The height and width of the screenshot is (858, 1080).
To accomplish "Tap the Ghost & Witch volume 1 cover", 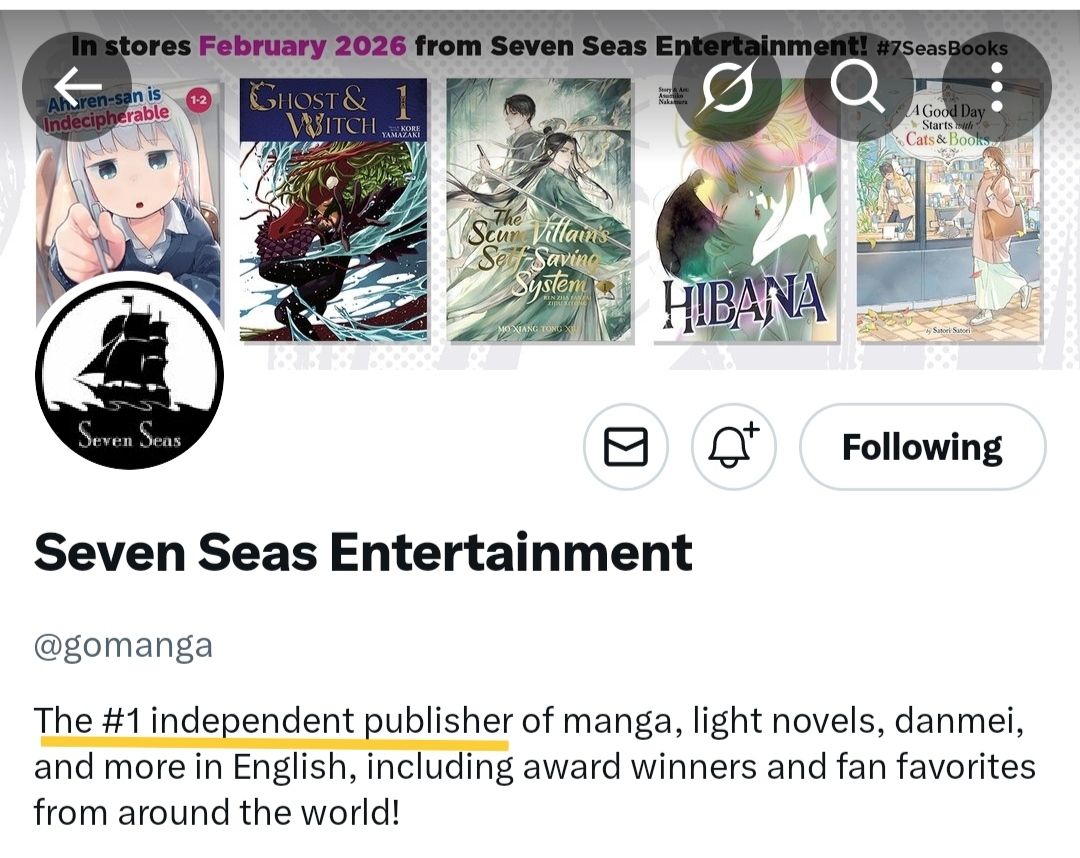I will click(x=333, y=210).
